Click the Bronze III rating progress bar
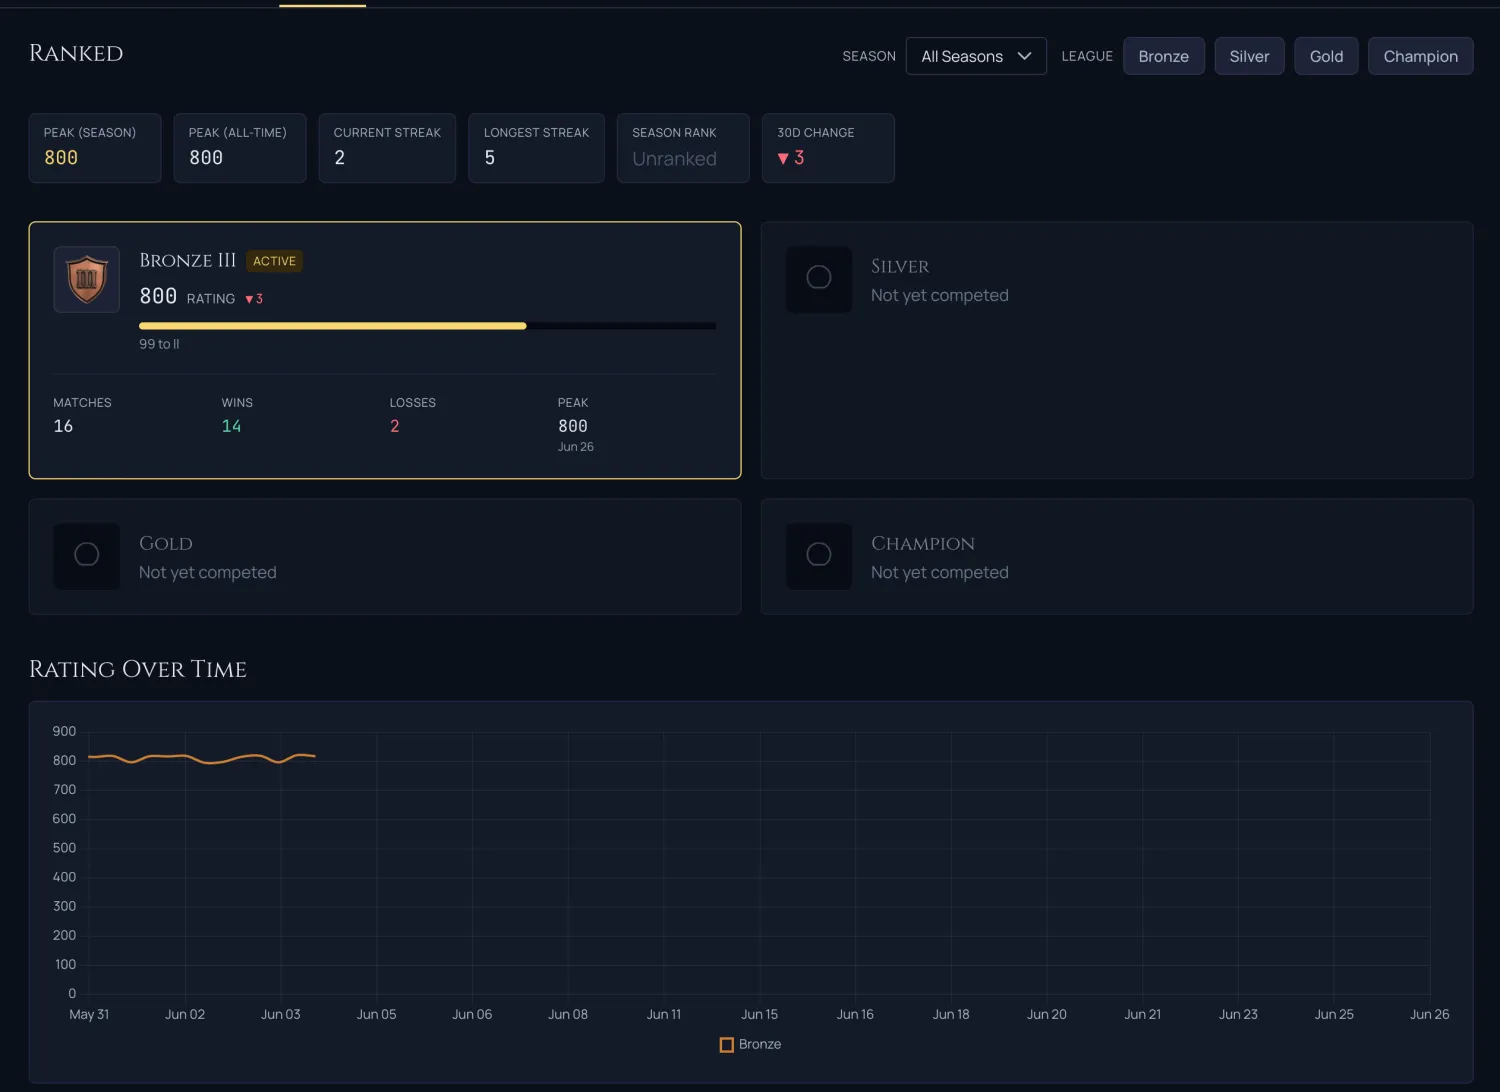 point(427,325)
